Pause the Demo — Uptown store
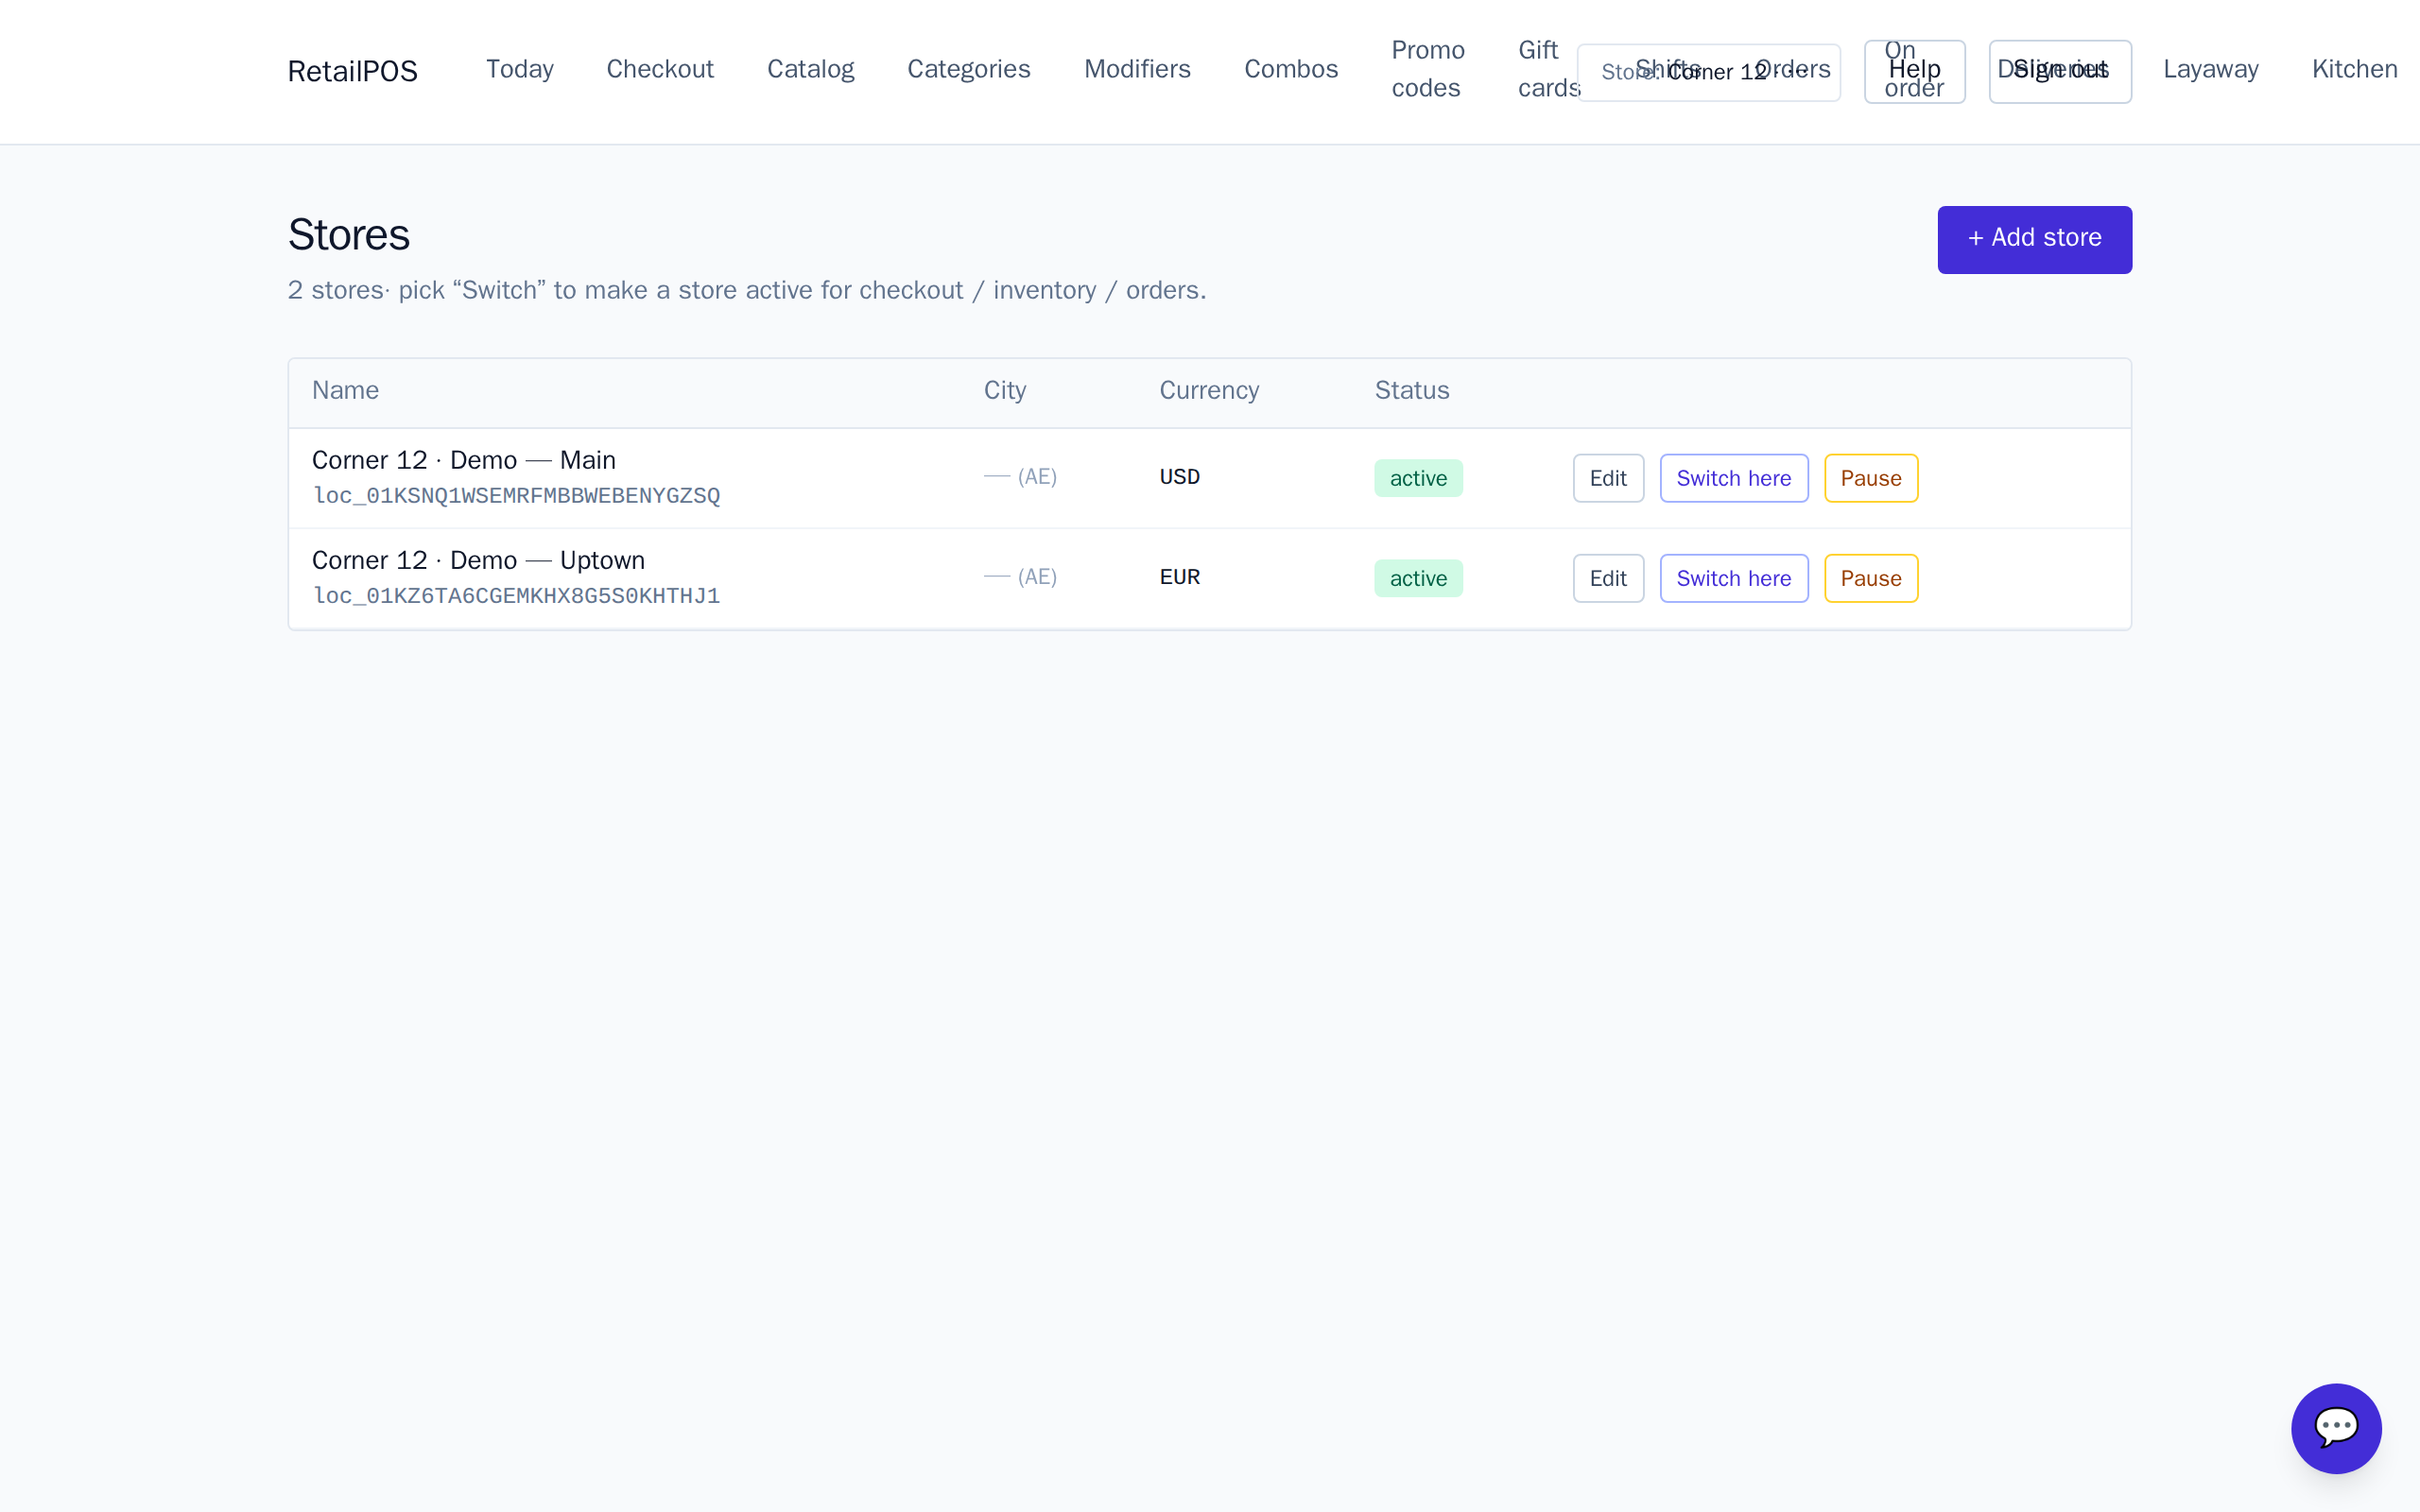This screenshot has height=1512, width=2420. tap(1870, 578)
